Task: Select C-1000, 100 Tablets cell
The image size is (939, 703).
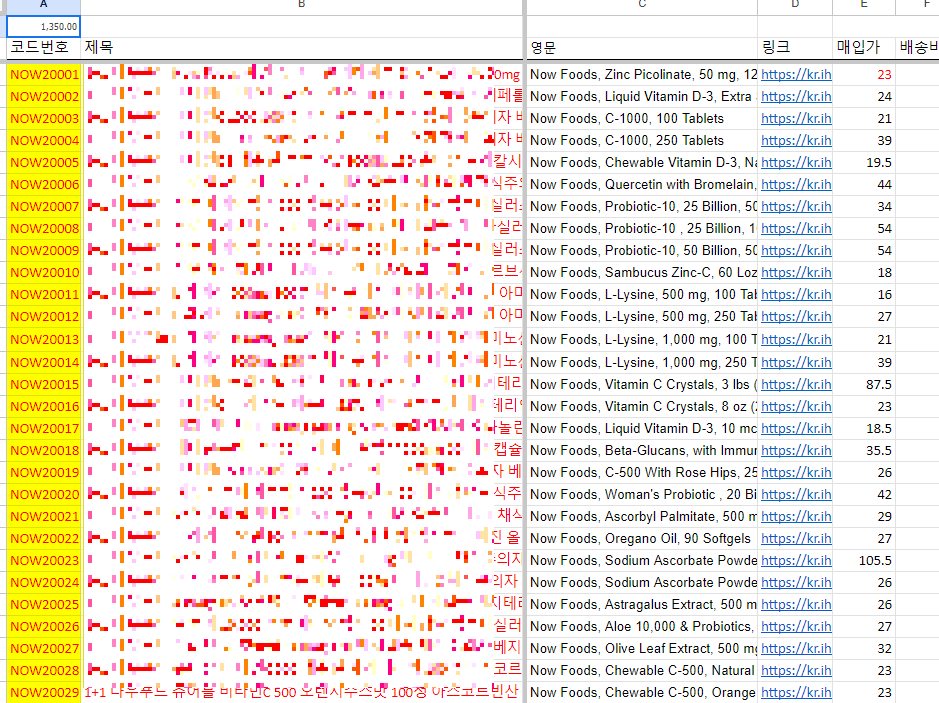Action: pyautogui.click(x=642, y=119)
